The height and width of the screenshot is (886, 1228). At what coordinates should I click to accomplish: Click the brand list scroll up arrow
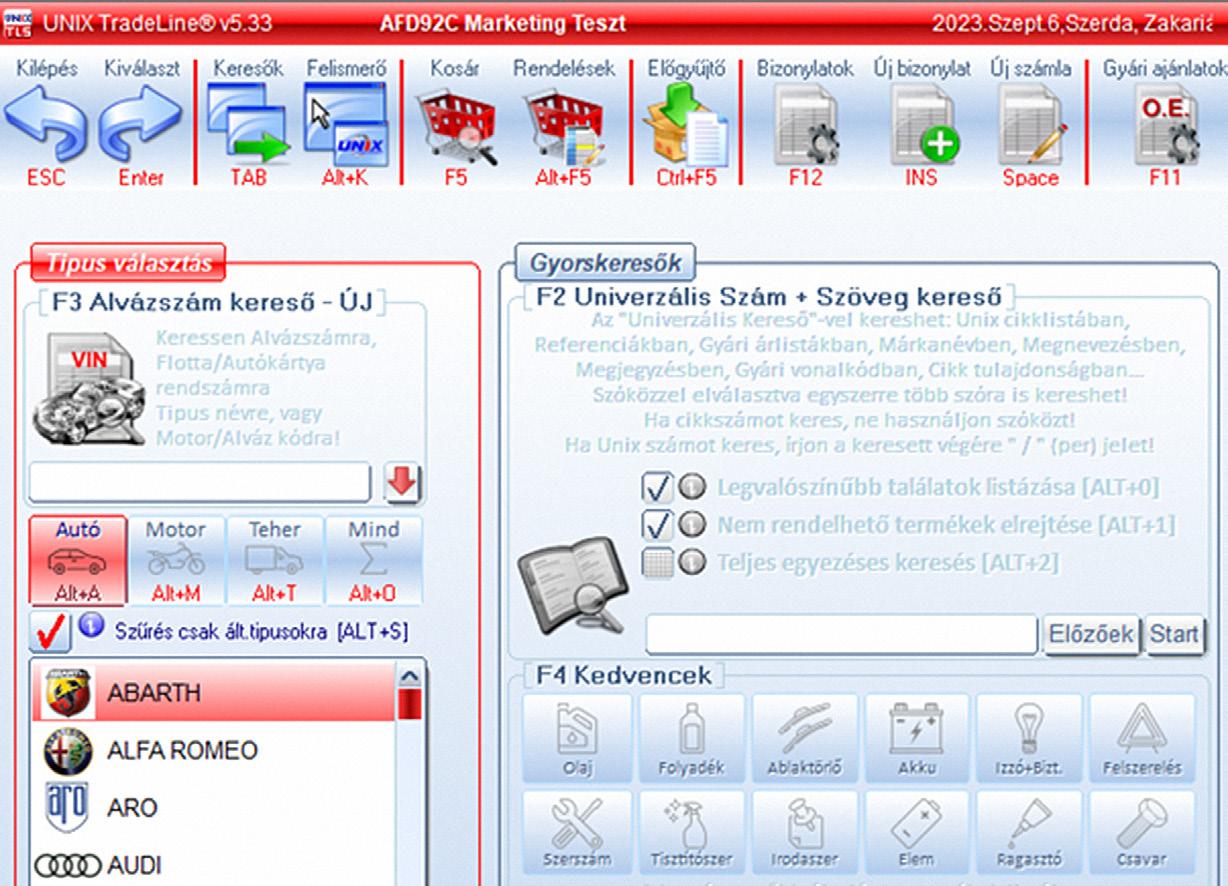409,675
